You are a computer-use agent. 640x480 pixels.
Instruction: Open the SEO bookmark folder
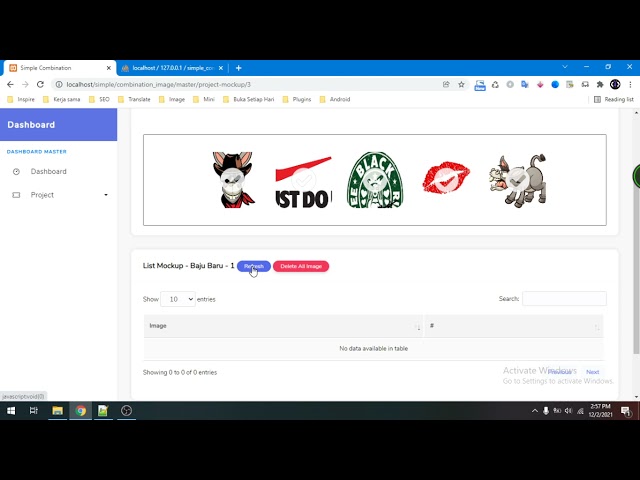point(99,99)
